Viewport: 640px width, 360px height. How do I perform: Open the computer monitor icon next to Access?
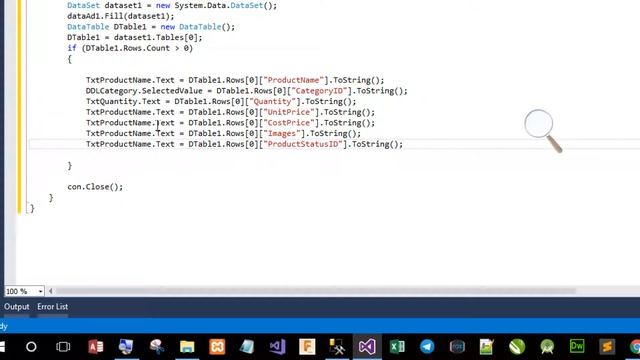[x=126, y=347]
